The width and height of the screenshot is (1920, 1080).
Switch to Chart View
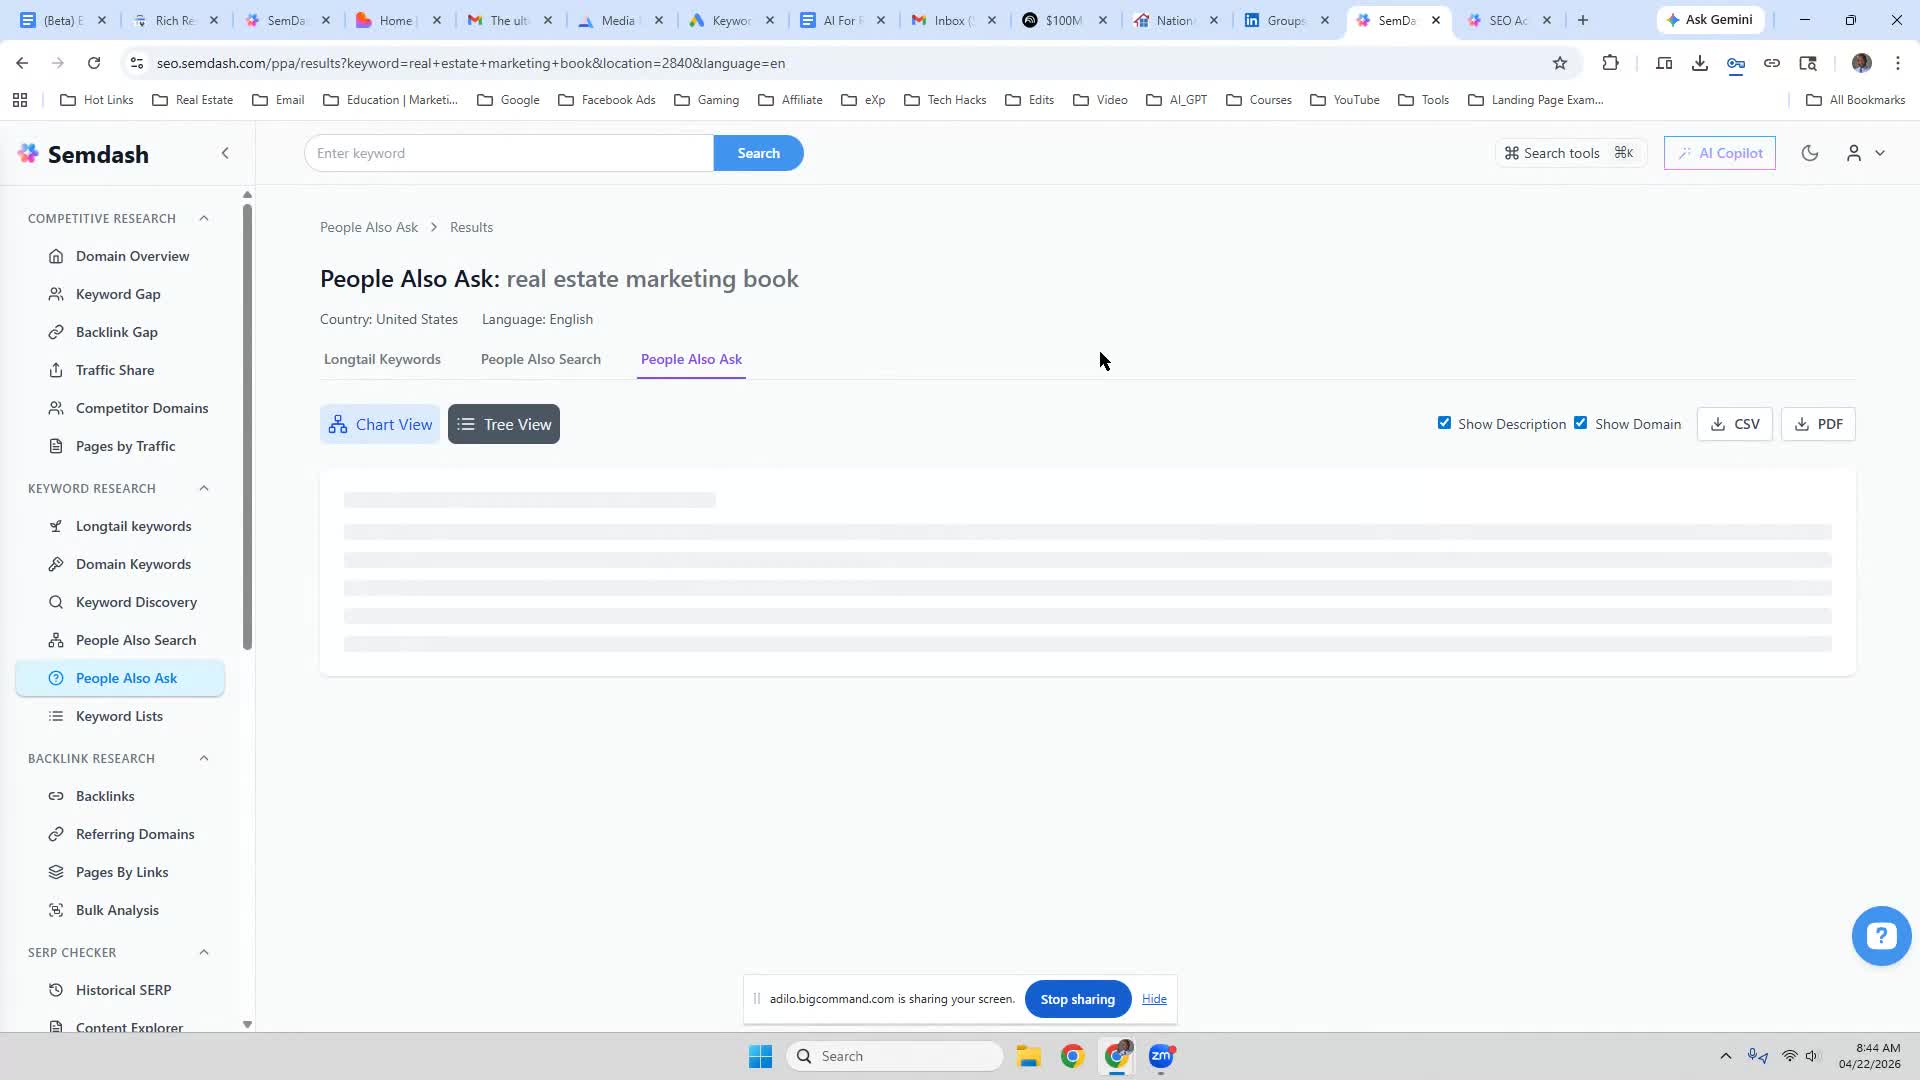[x=380, y=424]
